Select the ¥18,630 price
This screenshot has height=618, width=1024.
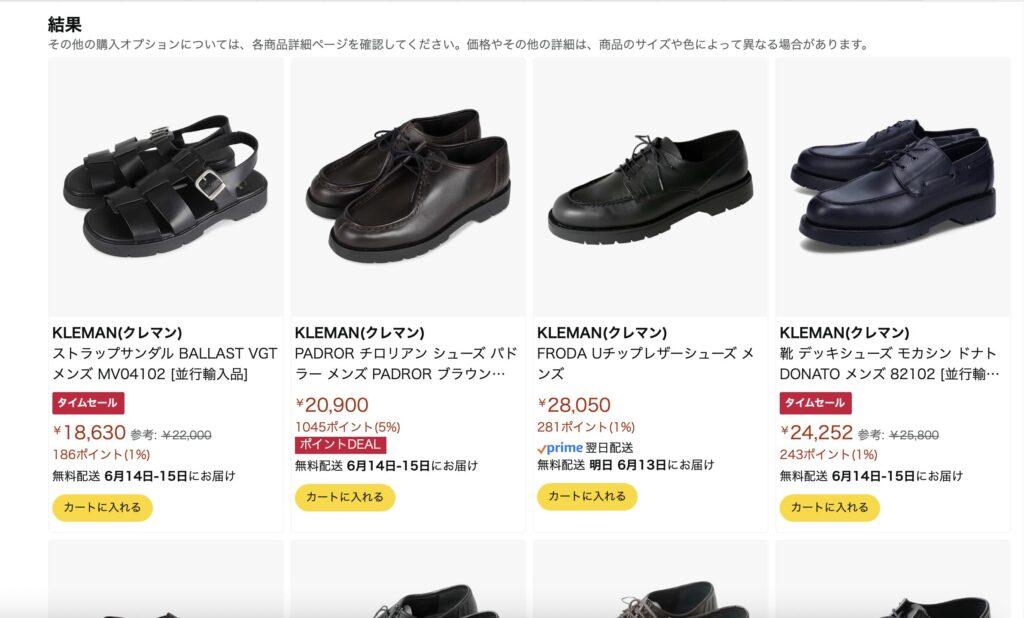(89, 432)
